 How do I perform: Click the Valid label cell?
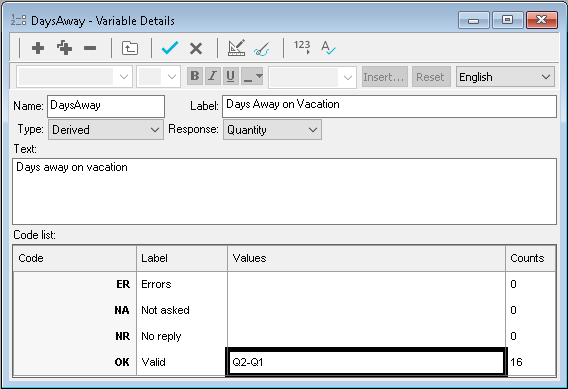tap(182, 362)
